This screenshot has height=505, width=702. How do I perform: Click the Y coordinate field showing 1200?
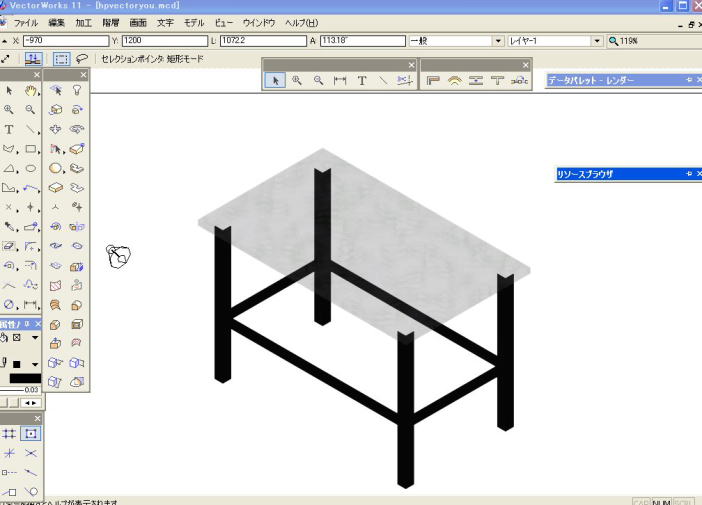(x=165, y=41)
